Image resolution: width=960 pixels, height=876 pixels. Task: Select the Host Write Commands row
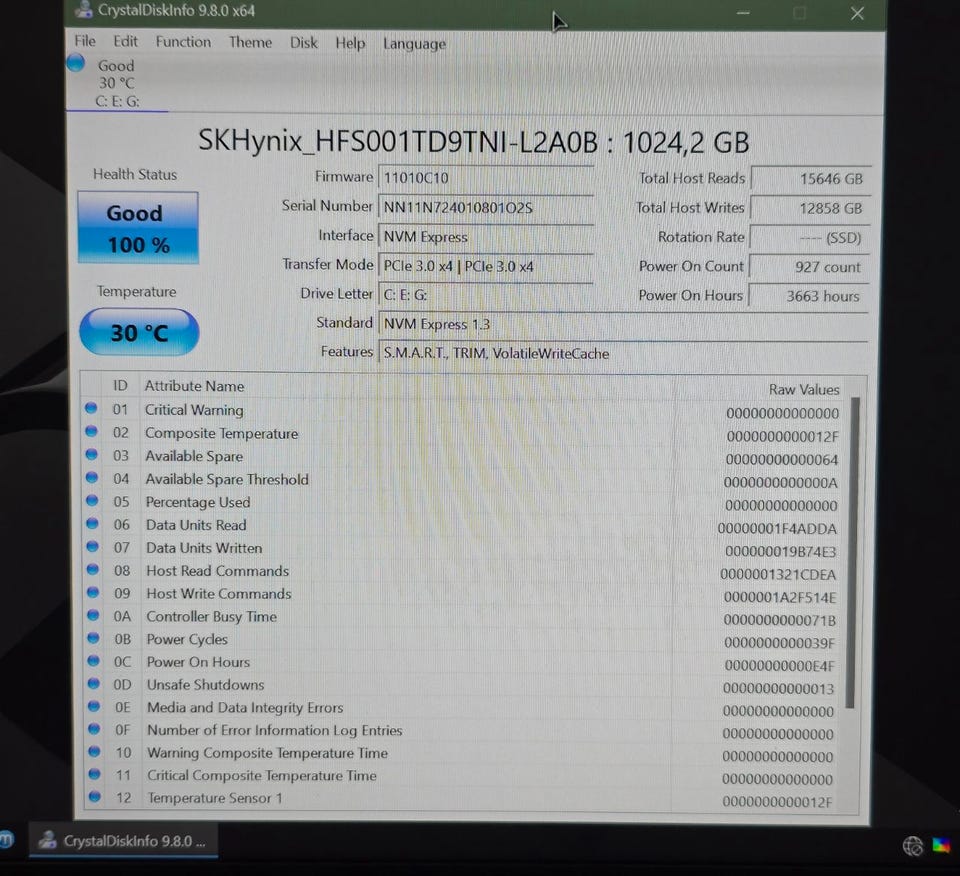[463, 594]
